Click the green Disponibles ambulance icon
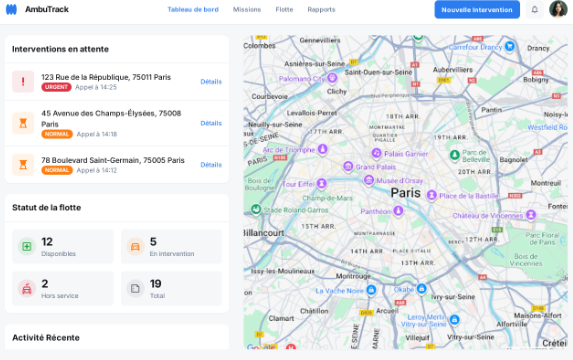Image resolution: width=573 pixels, height=360 pixels. (27, 246)
